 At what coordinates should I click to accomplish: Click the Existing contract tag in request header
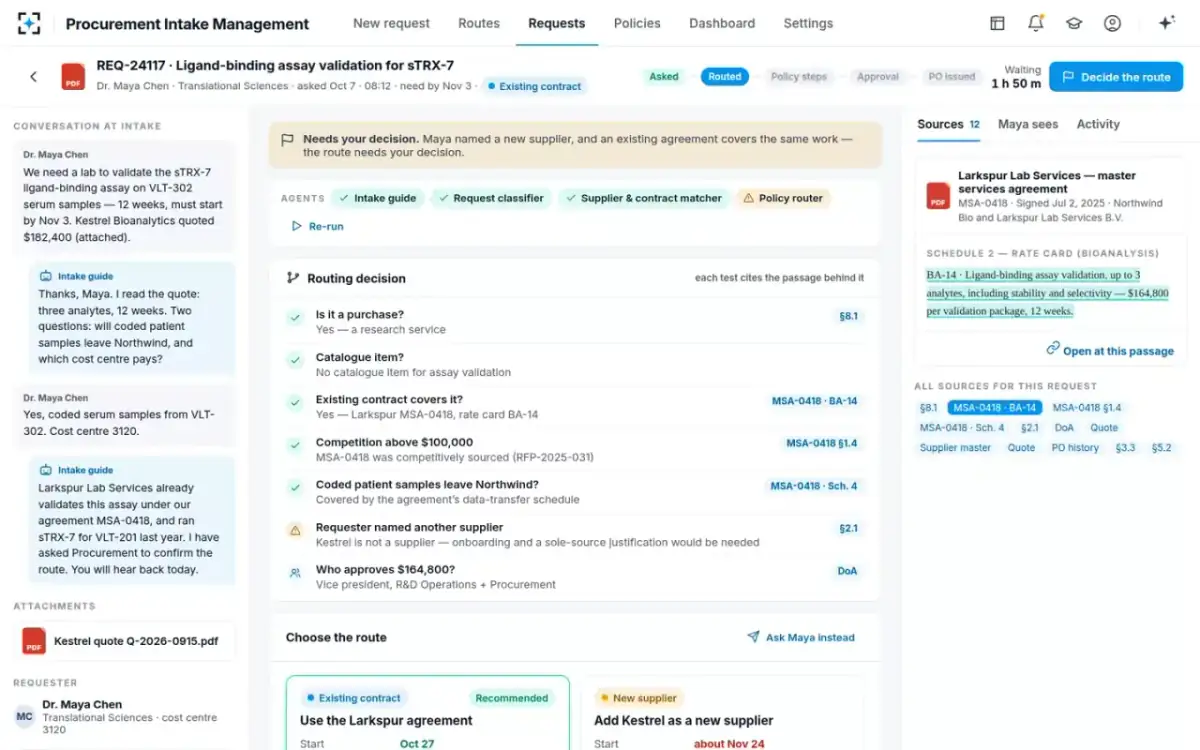click(534, 86)
